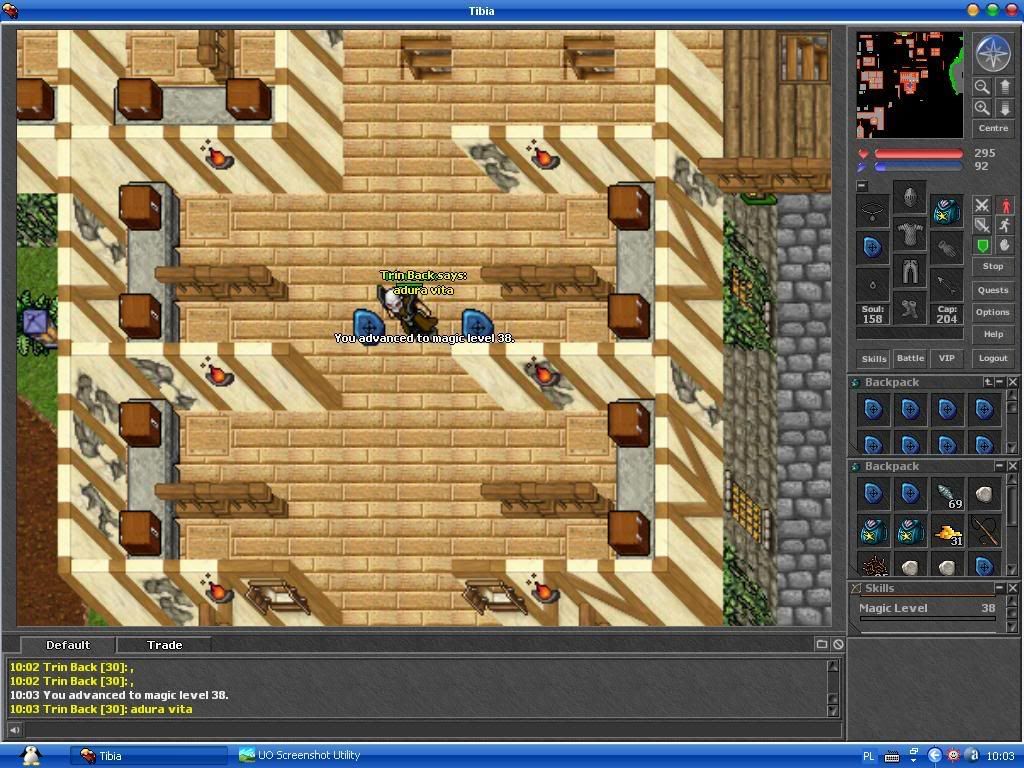Open the penguin start menu
The image size is (1024, 768).
[x=29, y=756]
